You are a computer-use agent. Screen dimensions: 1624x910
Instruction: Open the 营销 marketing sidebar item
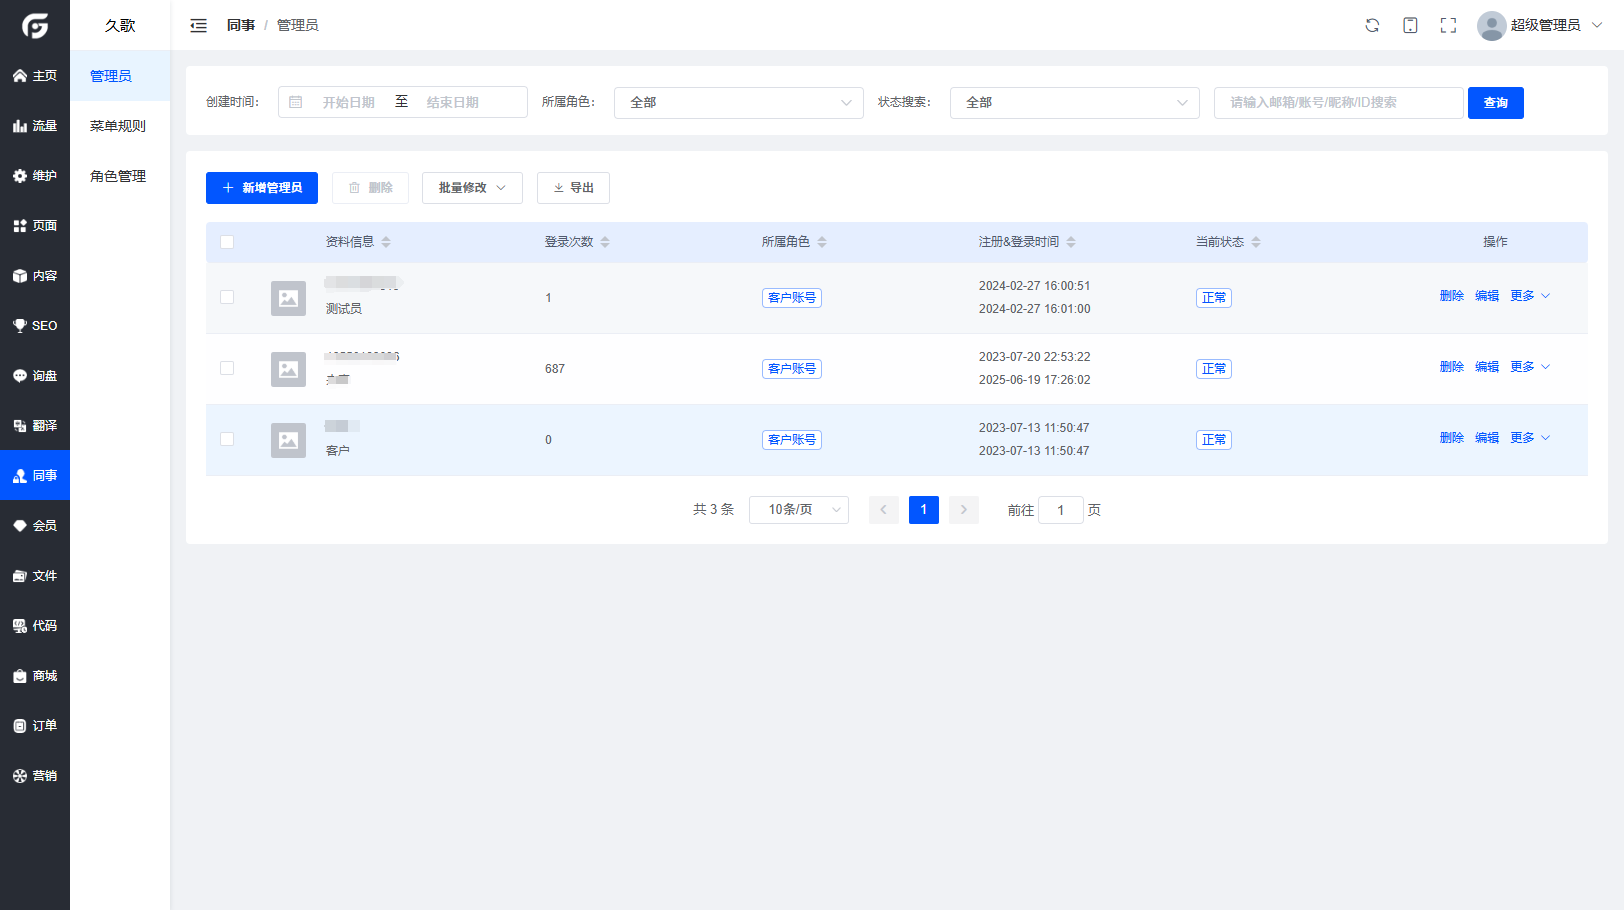point(35,776)
